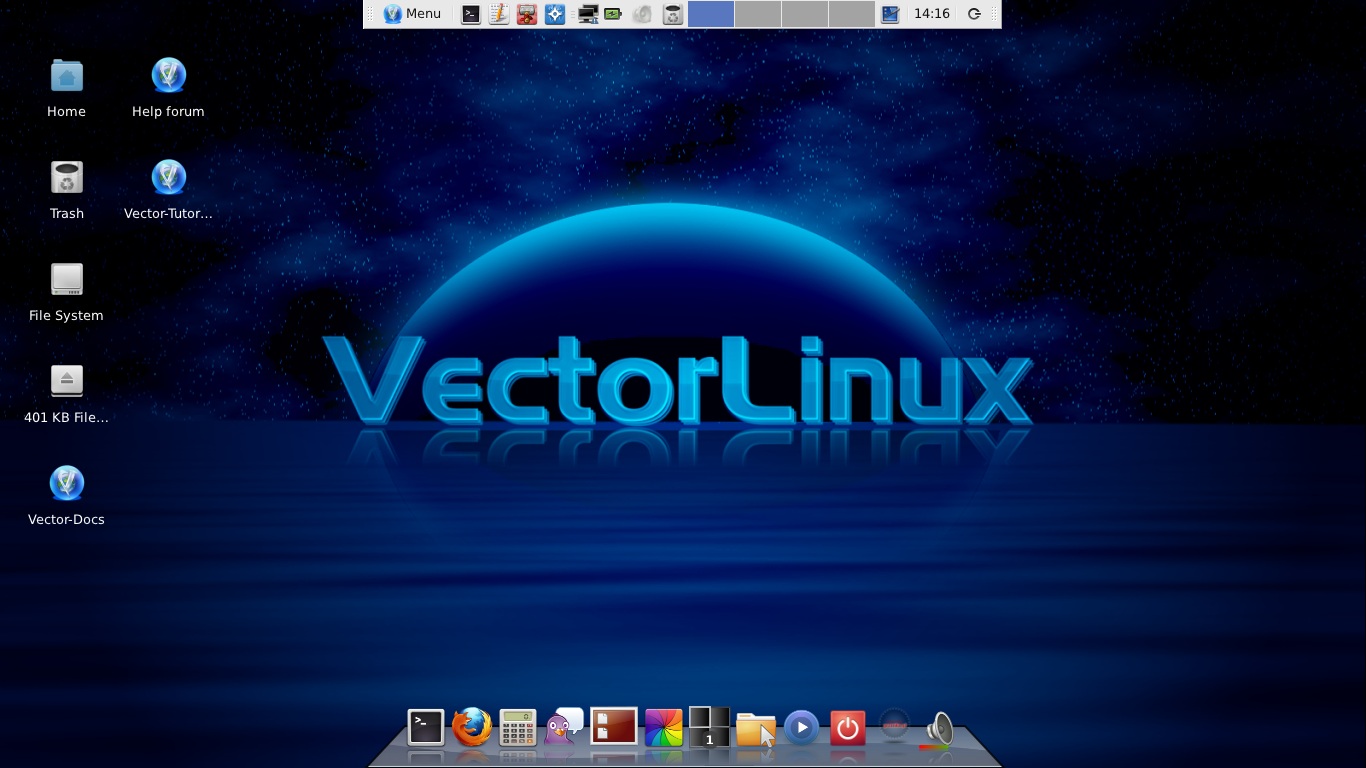Select the 401 KB File... volume icon
The image size is (1366, 768).
point(67,381)
